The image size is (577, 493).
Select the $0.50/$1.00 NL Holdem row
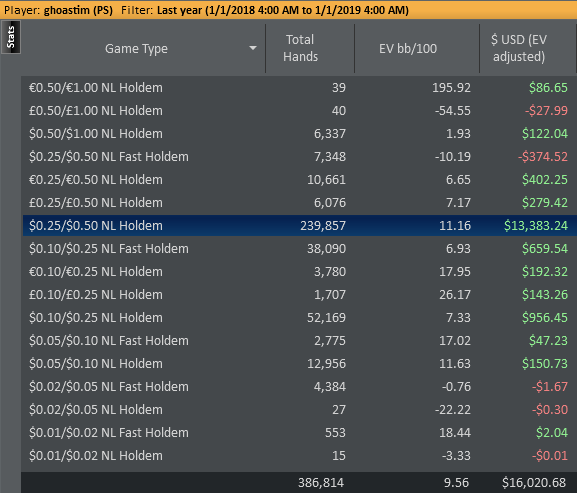299,134
